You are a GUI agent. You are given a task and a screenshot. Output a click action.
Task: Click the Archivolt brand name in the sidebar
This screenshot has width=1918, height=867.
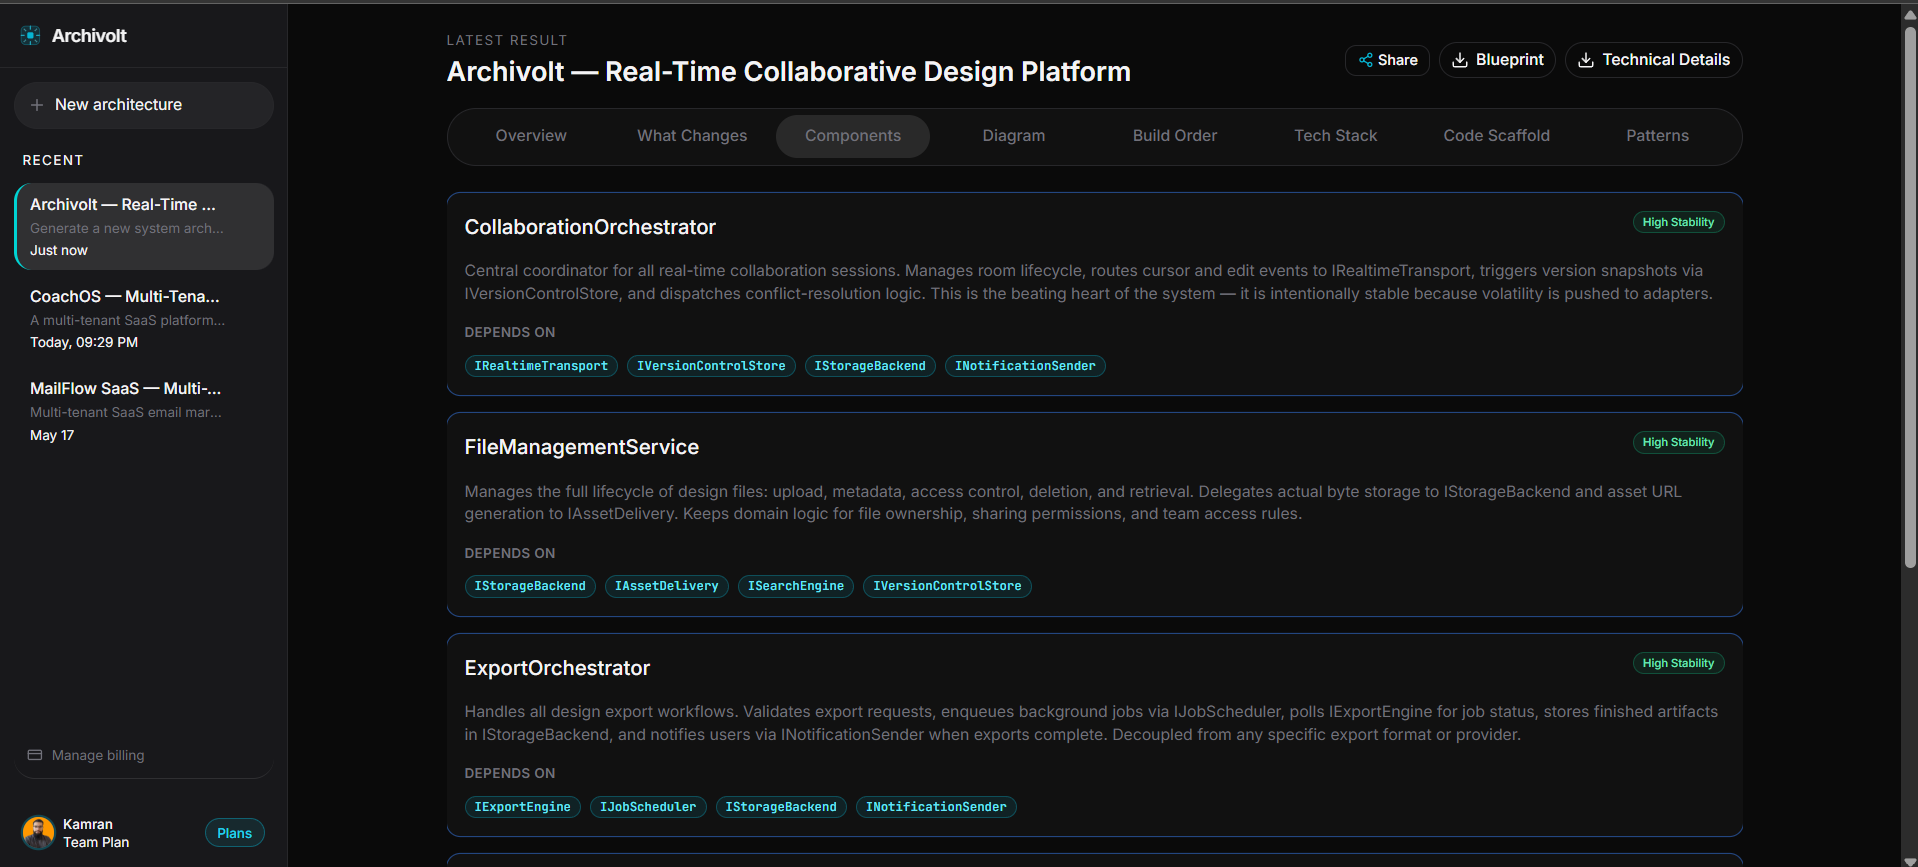[89, 36]
